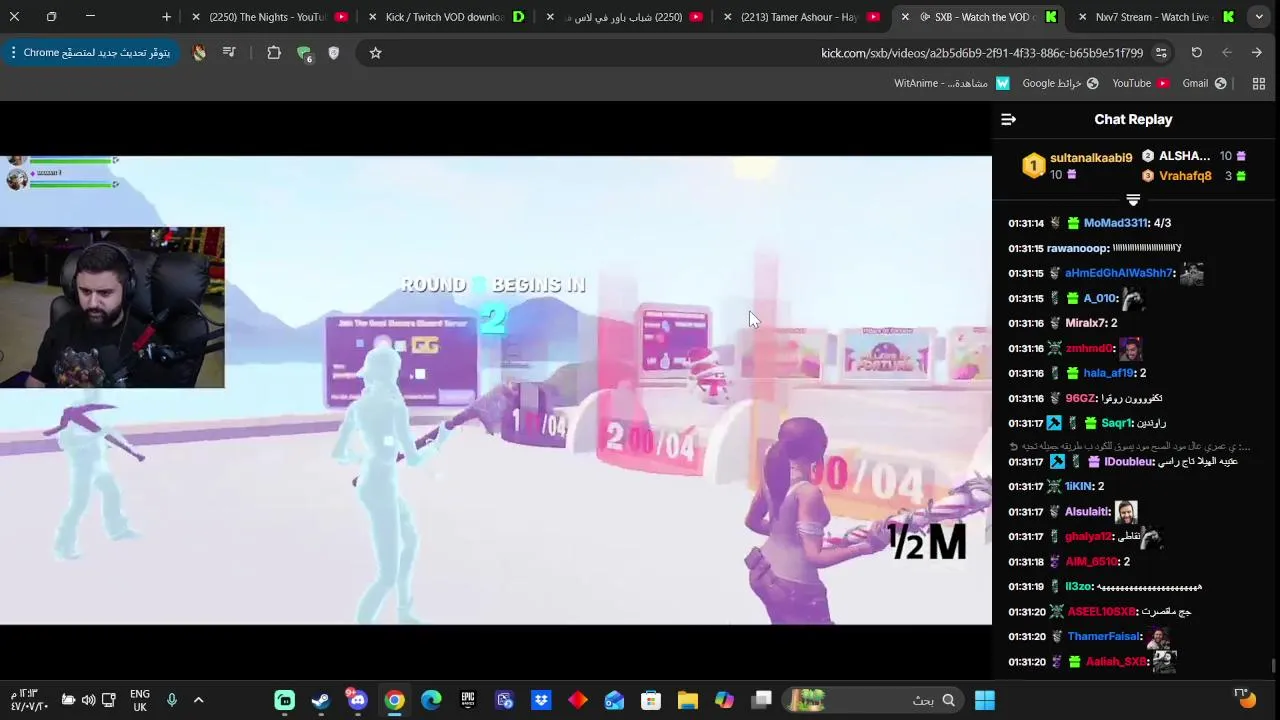Select the 01:31:14 chat timestamp
Screen dimensions: 1280x720
pyautogui.click(x=1026, y=223)
